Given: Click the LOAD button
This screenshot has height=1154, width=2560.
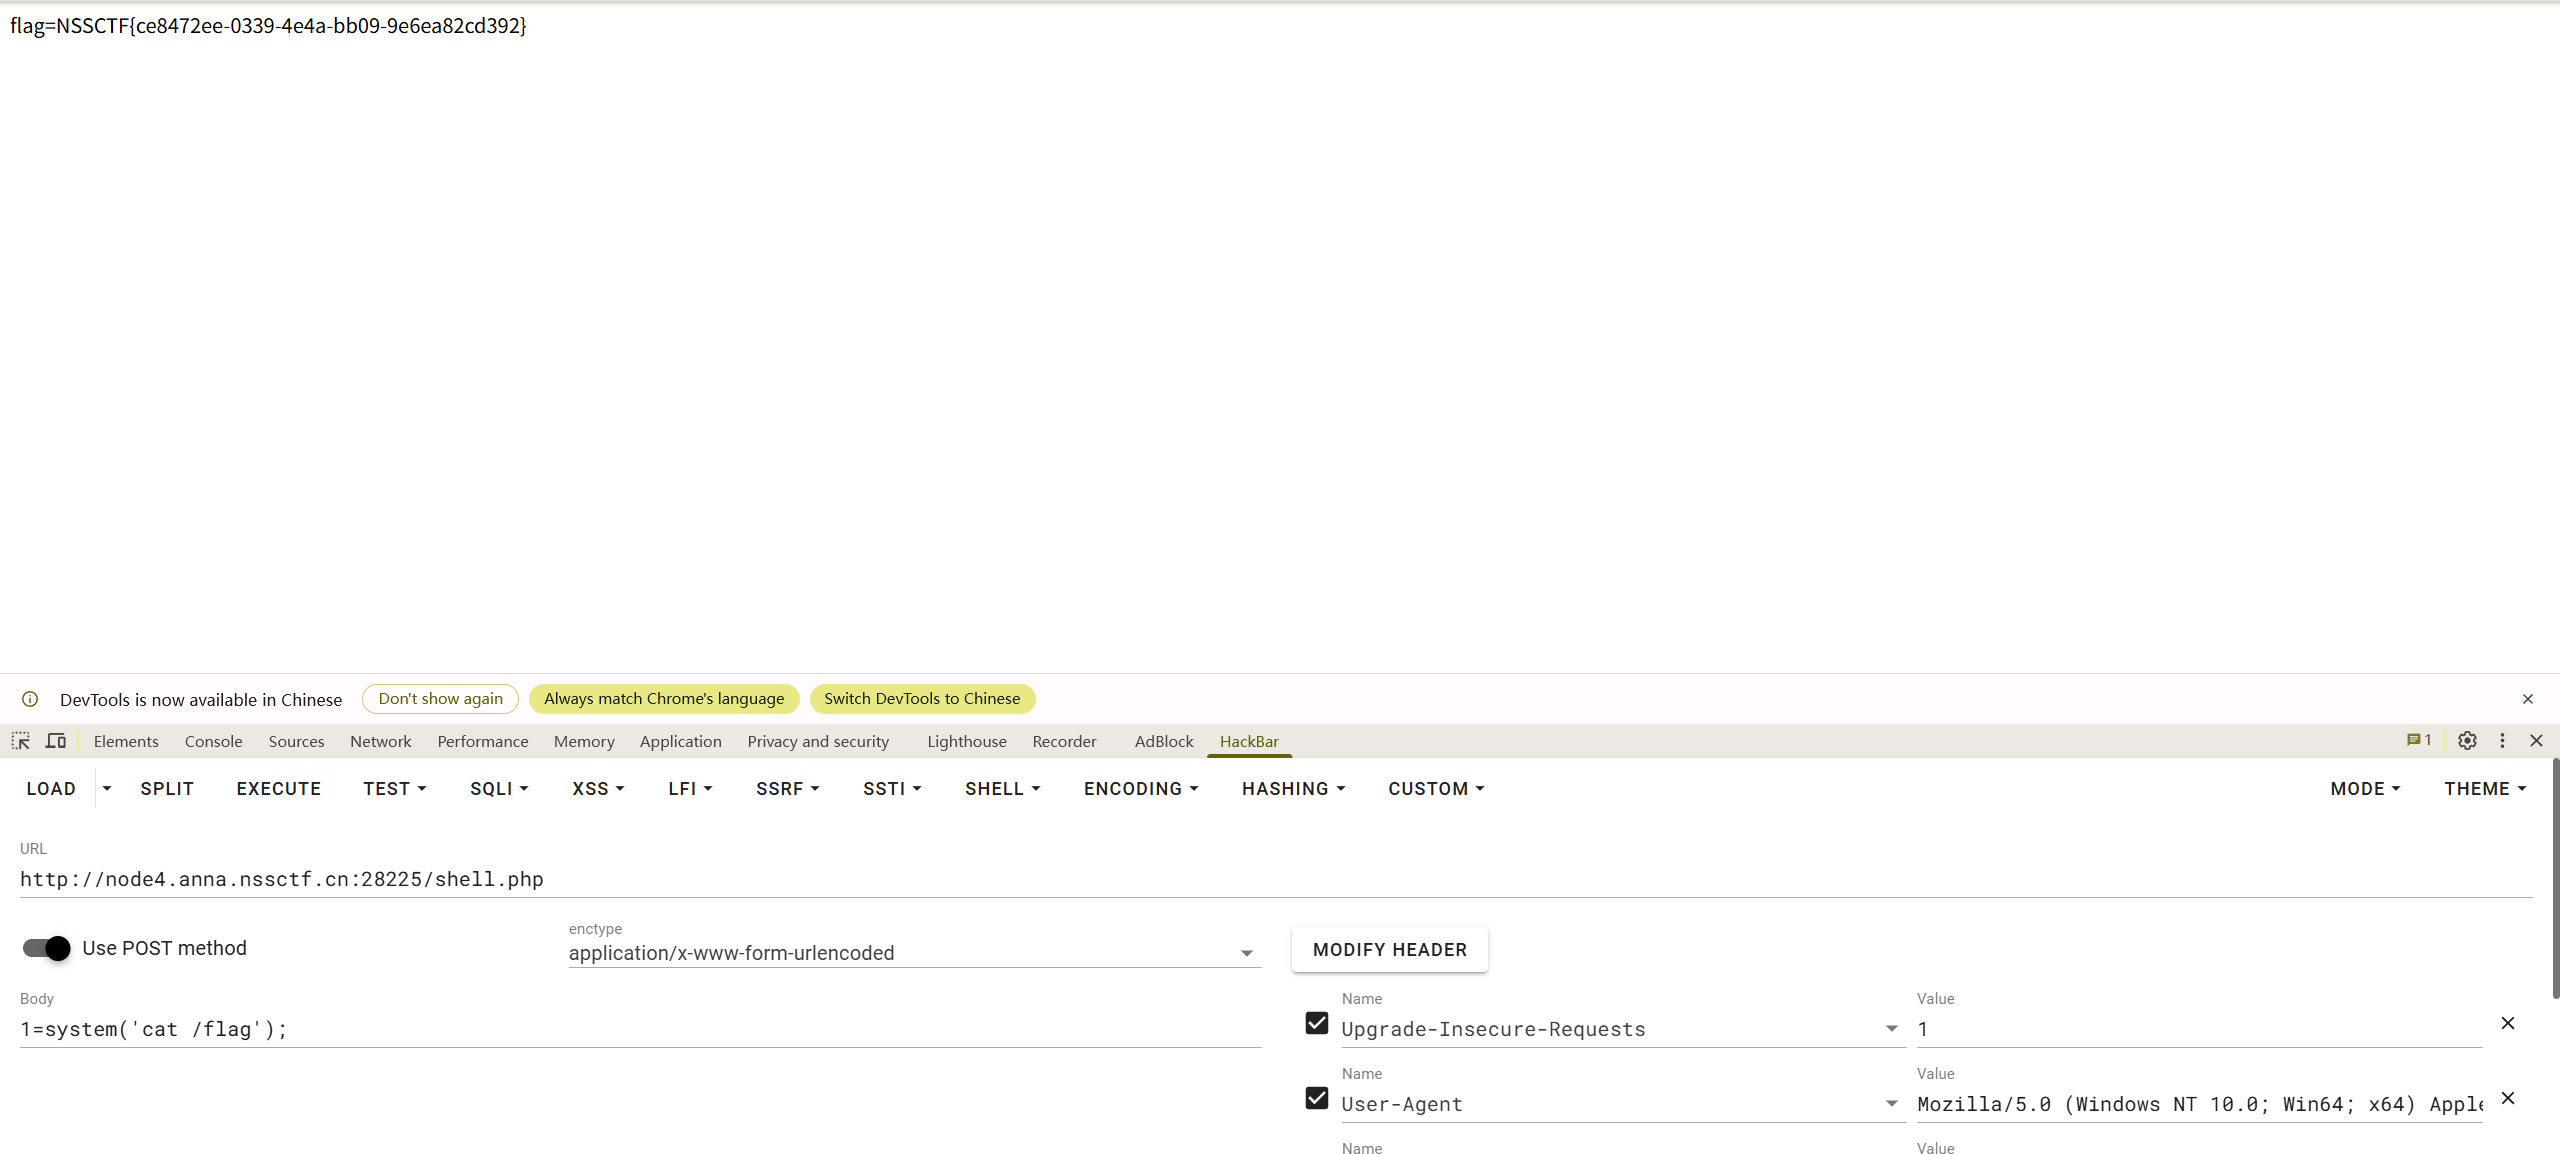Looking at the screenshot, I should coord(51,789).
